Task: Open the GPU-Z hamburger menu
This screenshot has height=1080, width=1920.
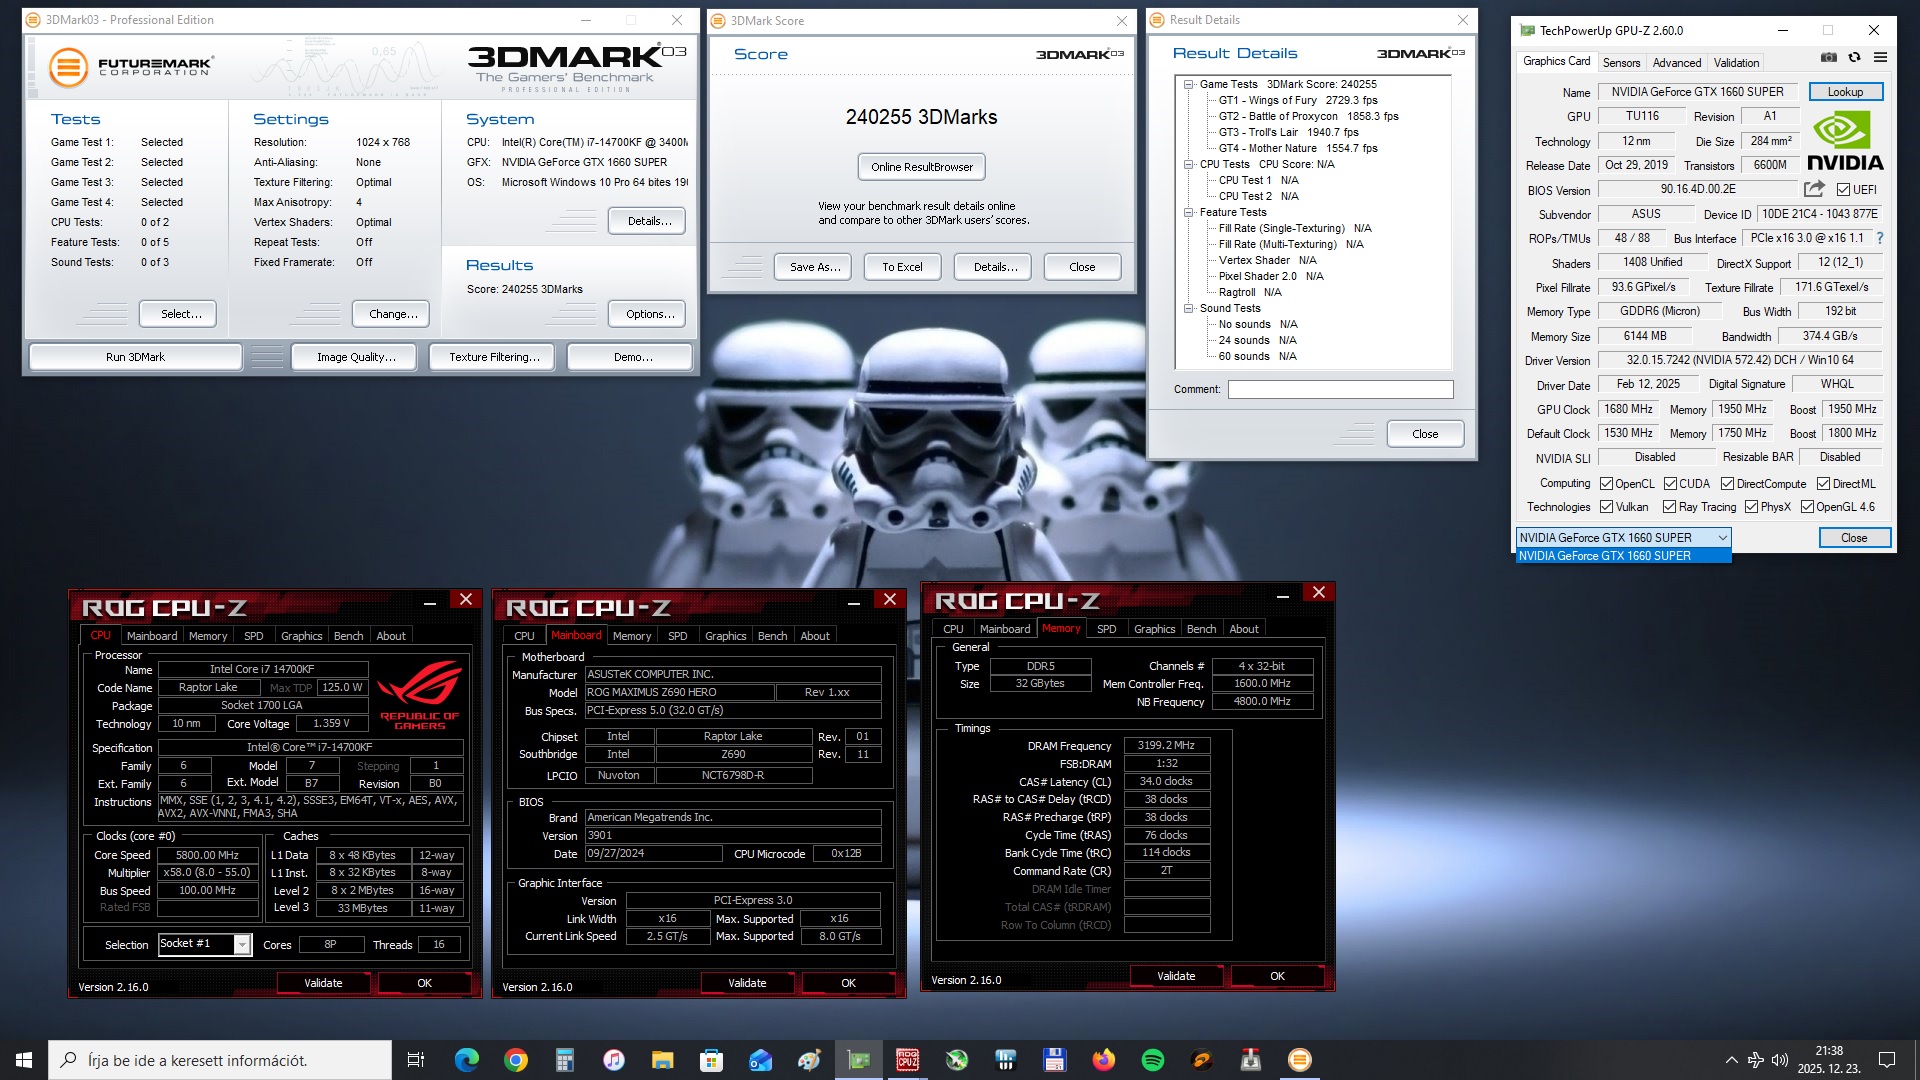Action: coord(1880,58)
